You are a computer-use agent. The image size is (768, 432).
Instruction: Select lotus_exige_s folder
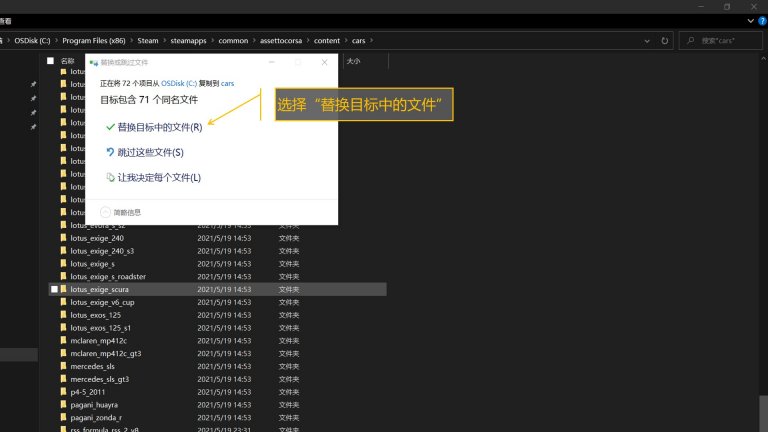93,264
